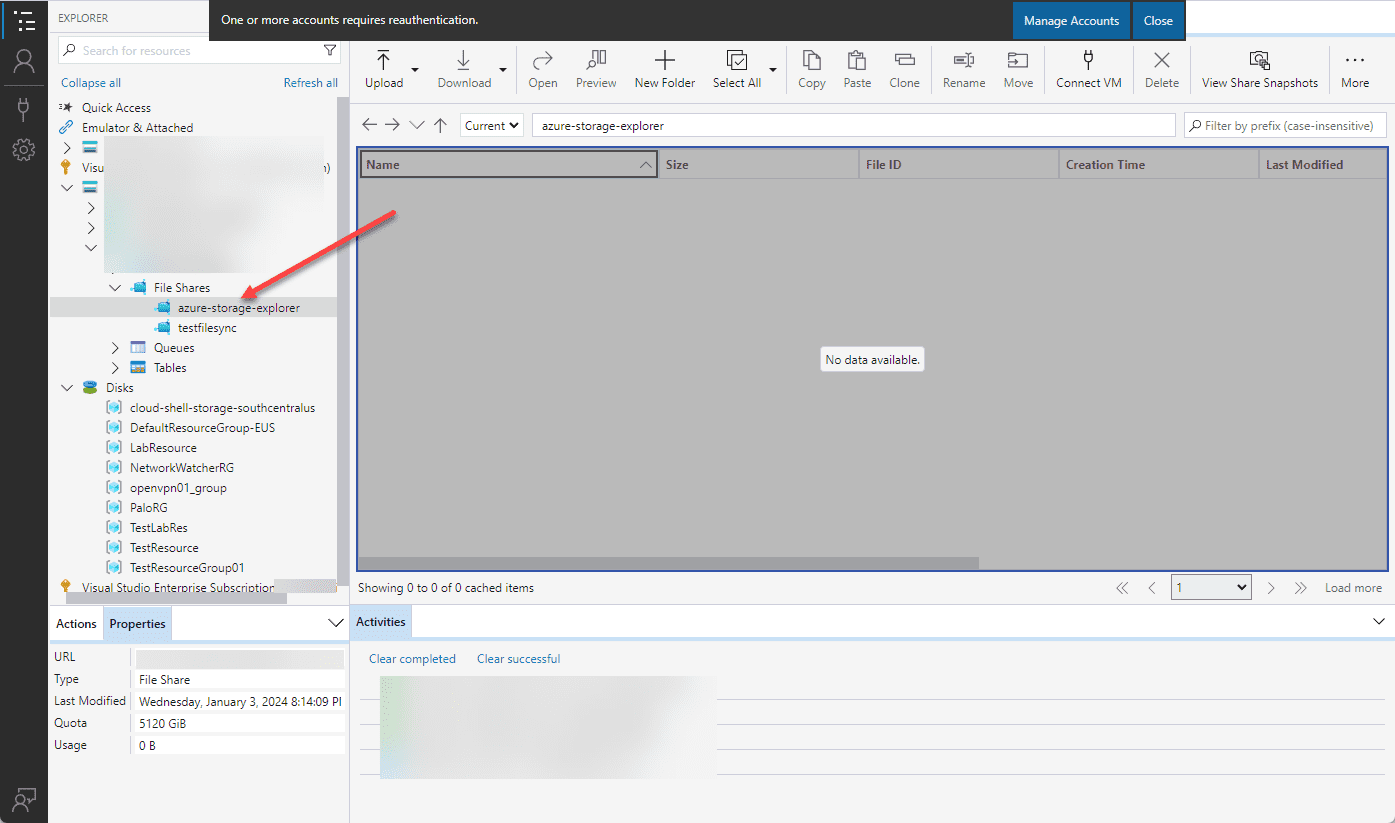Sort by the Creation Time column header
This screenshot has width=1395, height=823.
pyautogui.click(x=1158, y=165)
